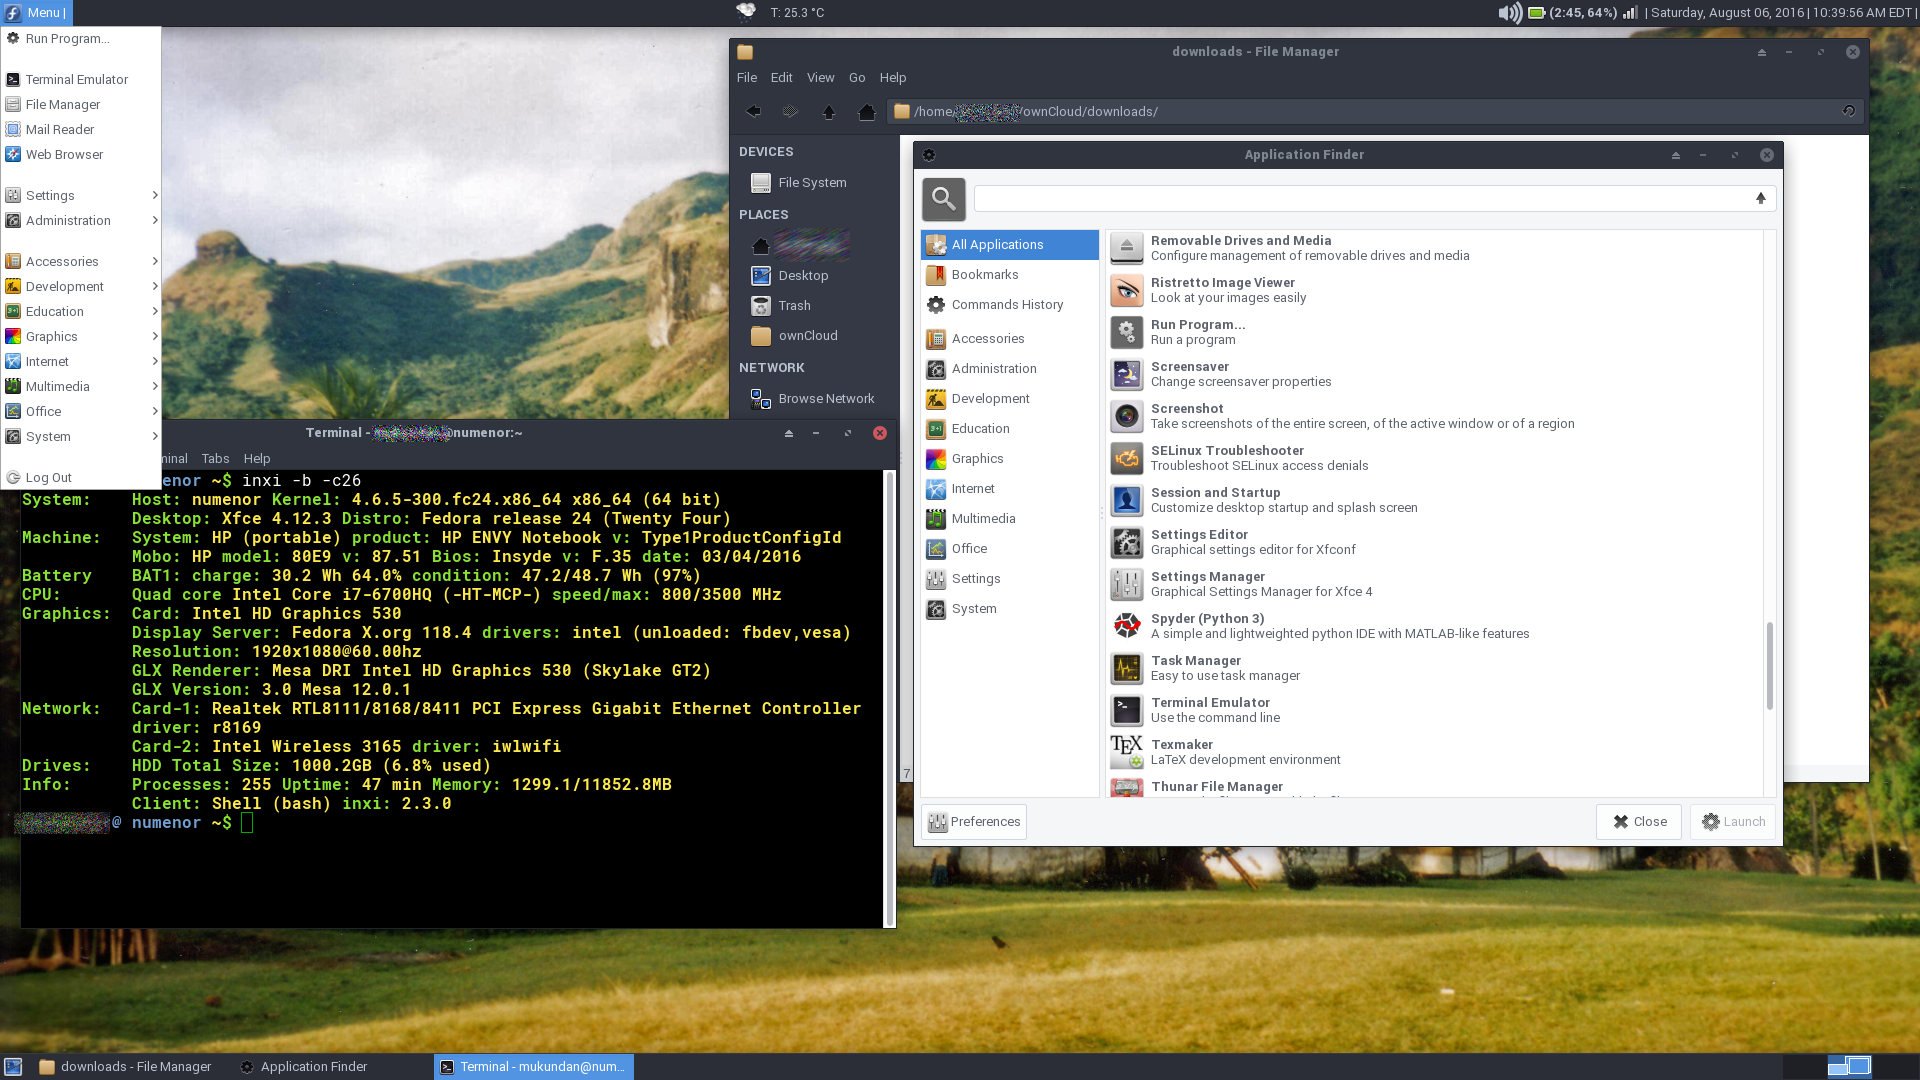
Task: Expand Accessories submenu in main menu
Action: tap(81, 261)
